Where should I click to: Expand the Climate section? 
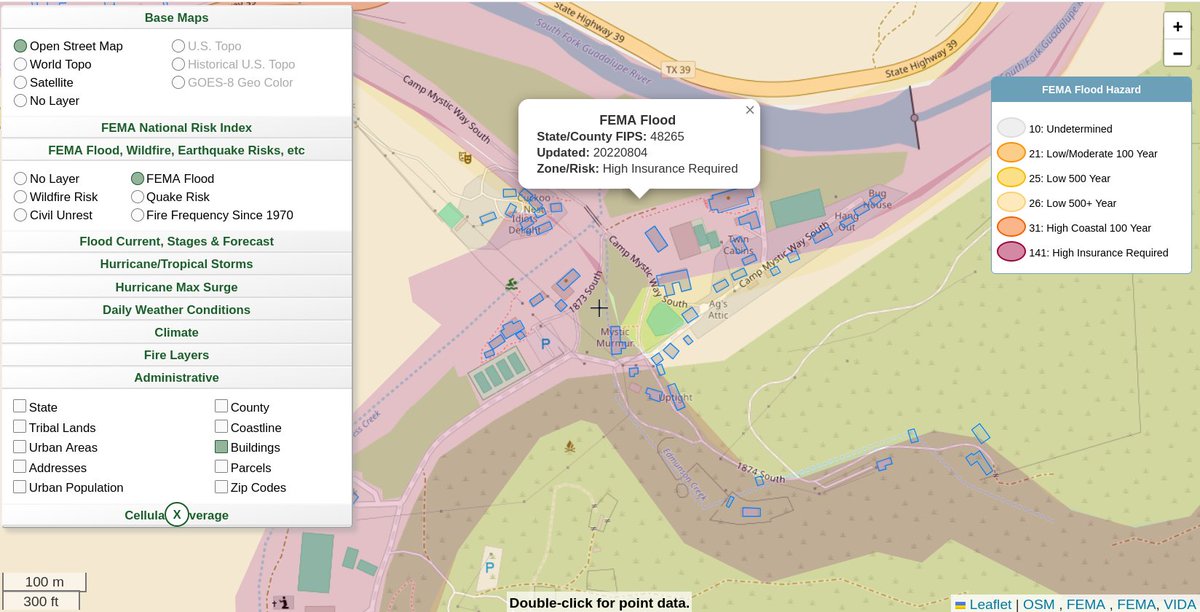[176, 331]
